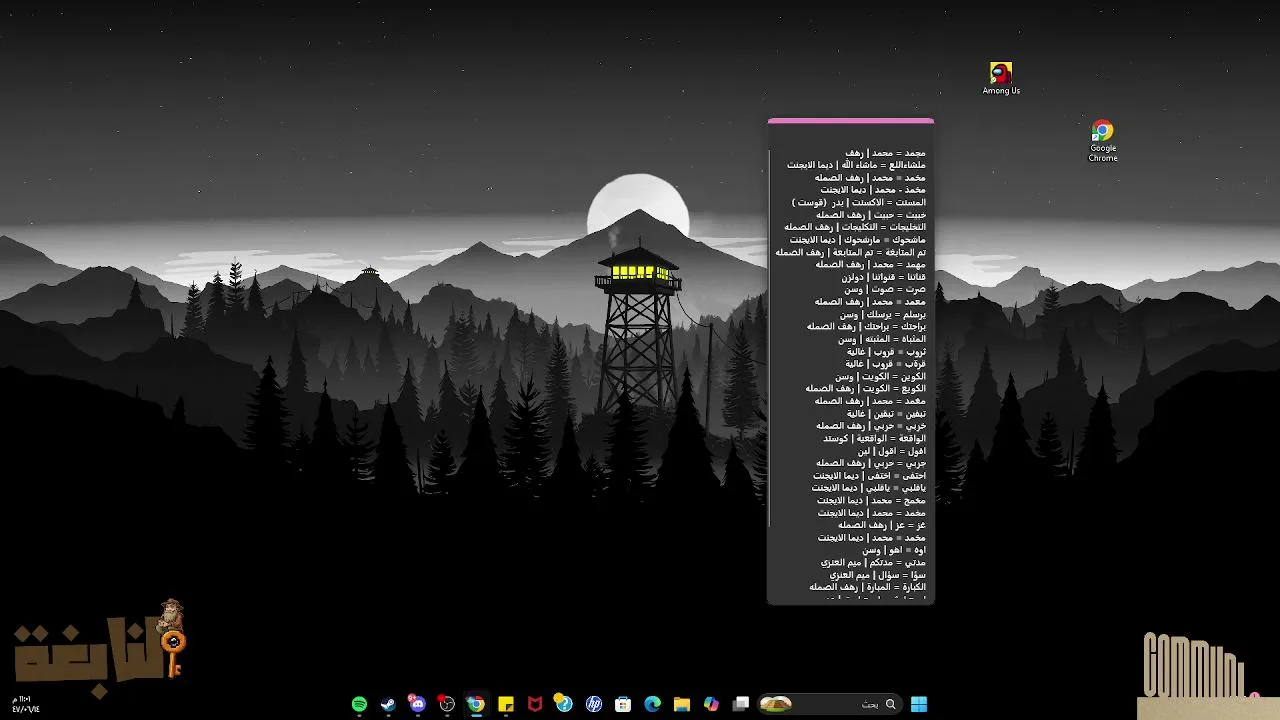Click the line 'اوه = اهو | وسن'
Viewport: 1280px width, 720px height.
[x=894, y=550]
